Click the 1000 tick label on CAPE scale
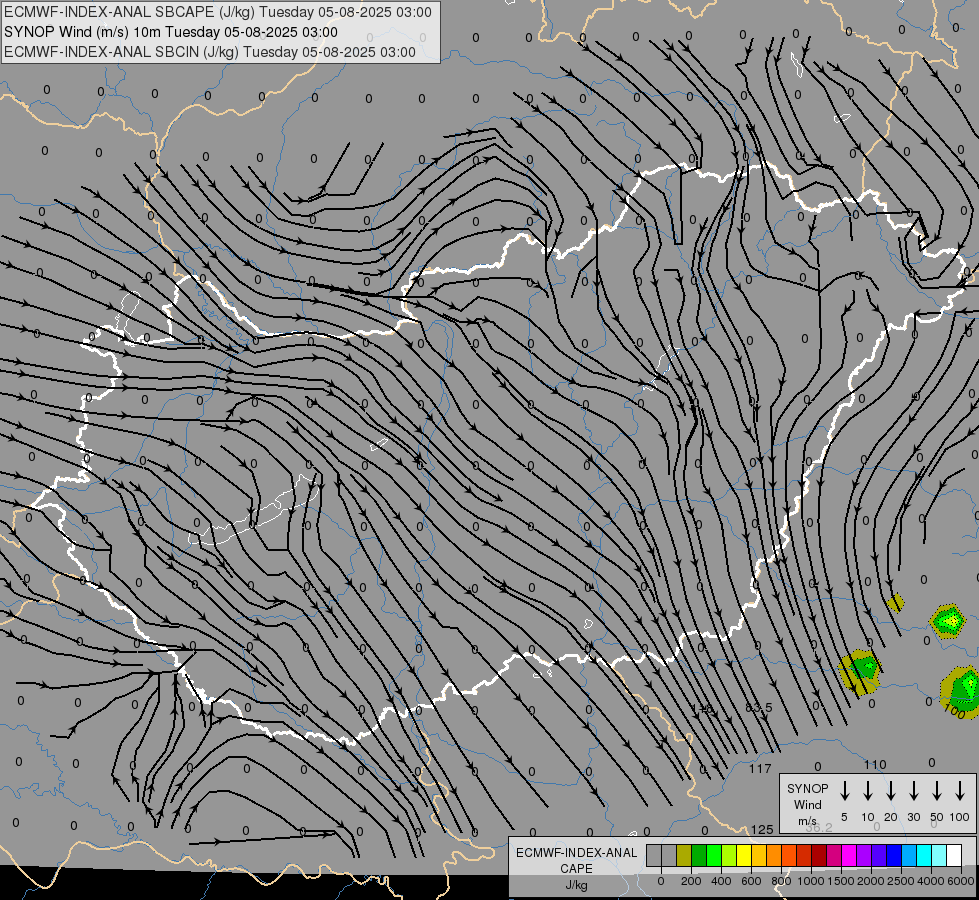Screen dimensions: 979x900 pos(811,881)
